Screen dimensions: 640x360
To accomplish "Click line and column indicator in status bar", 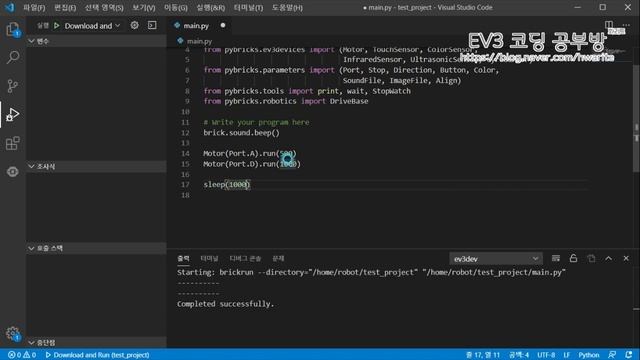I will [483, 355].
